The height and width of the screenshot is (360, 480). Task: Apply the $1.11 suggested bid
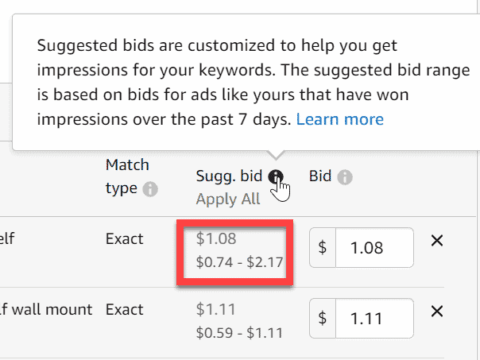coord(216,309)
